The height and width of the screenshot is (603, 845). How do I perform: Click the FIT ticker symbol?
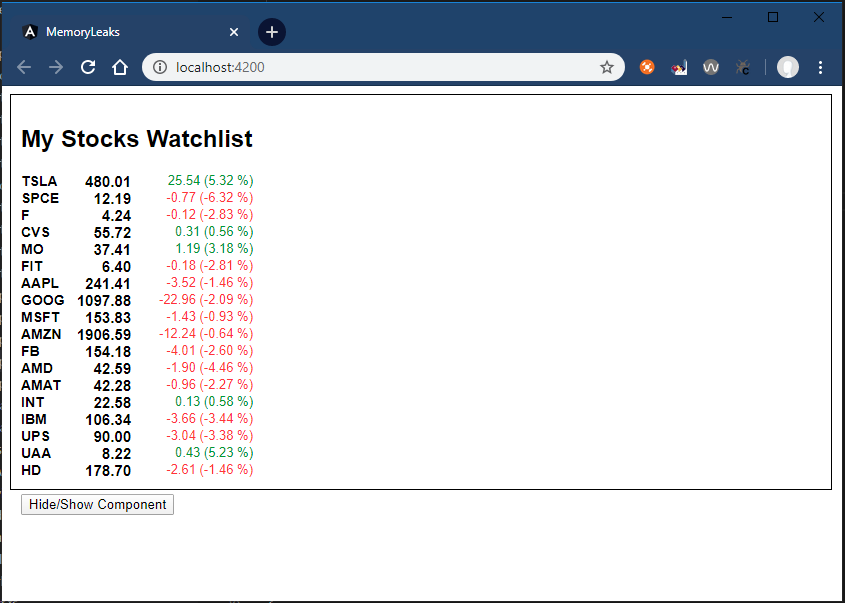pos(32,266)
